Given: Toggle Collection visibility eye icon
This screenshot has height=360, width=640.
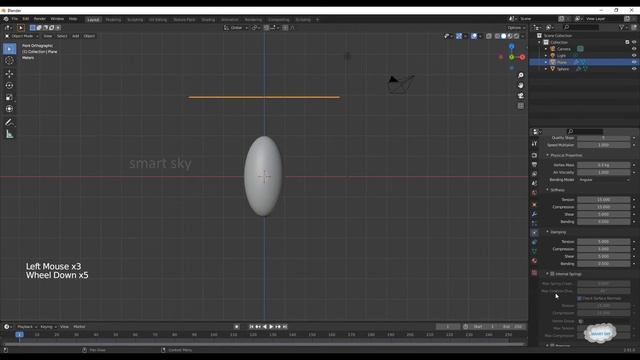Looking at the screenshot, I should pos(634,42).
